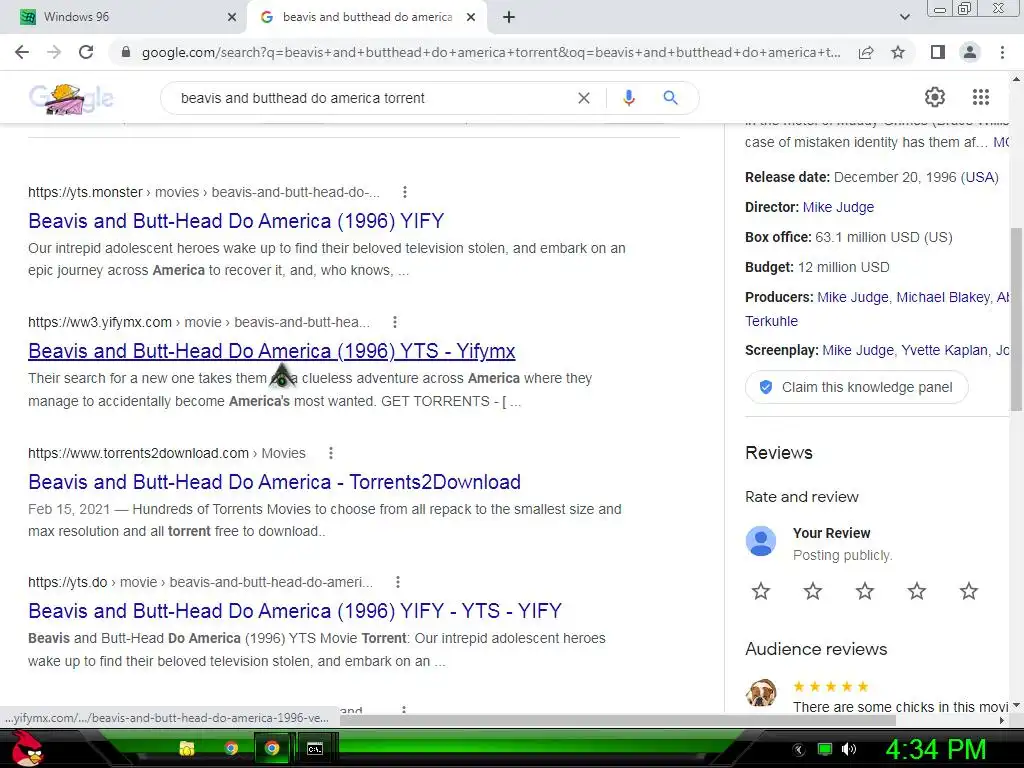The width and height of the screenshot is (1024, 768).
Task: Switch to the Windows 96 tab
Action: pos(130,17)
